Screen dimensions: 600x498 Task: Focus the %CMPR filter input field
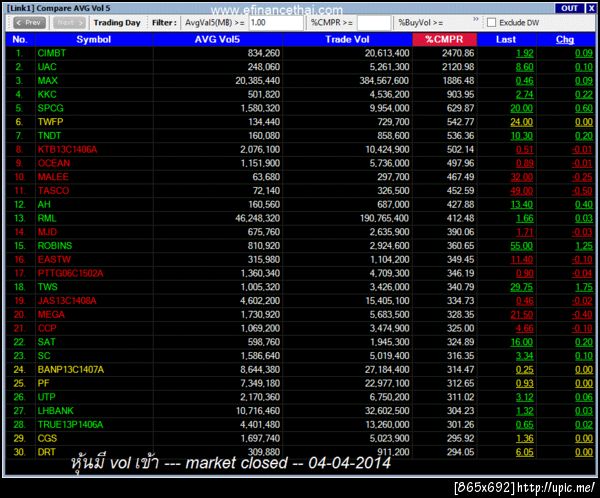[x=373, y=23]
